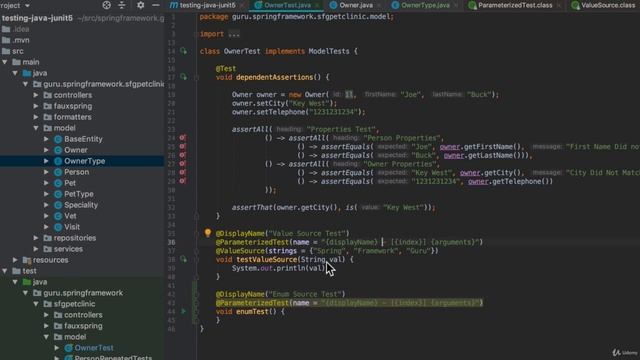Expand the resources folder

pyautogui.click(x=15, y=260)
